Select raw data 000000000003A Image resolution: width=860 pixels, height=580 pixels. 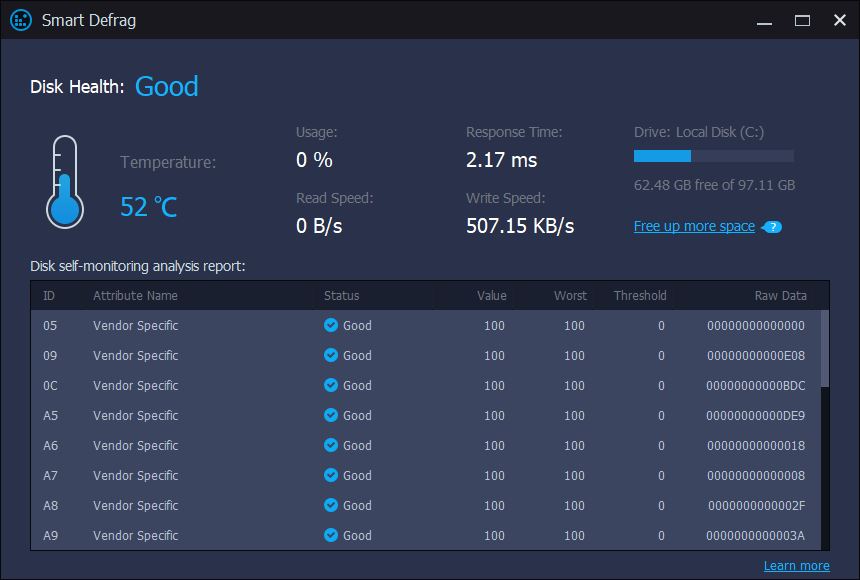[756, 536]
